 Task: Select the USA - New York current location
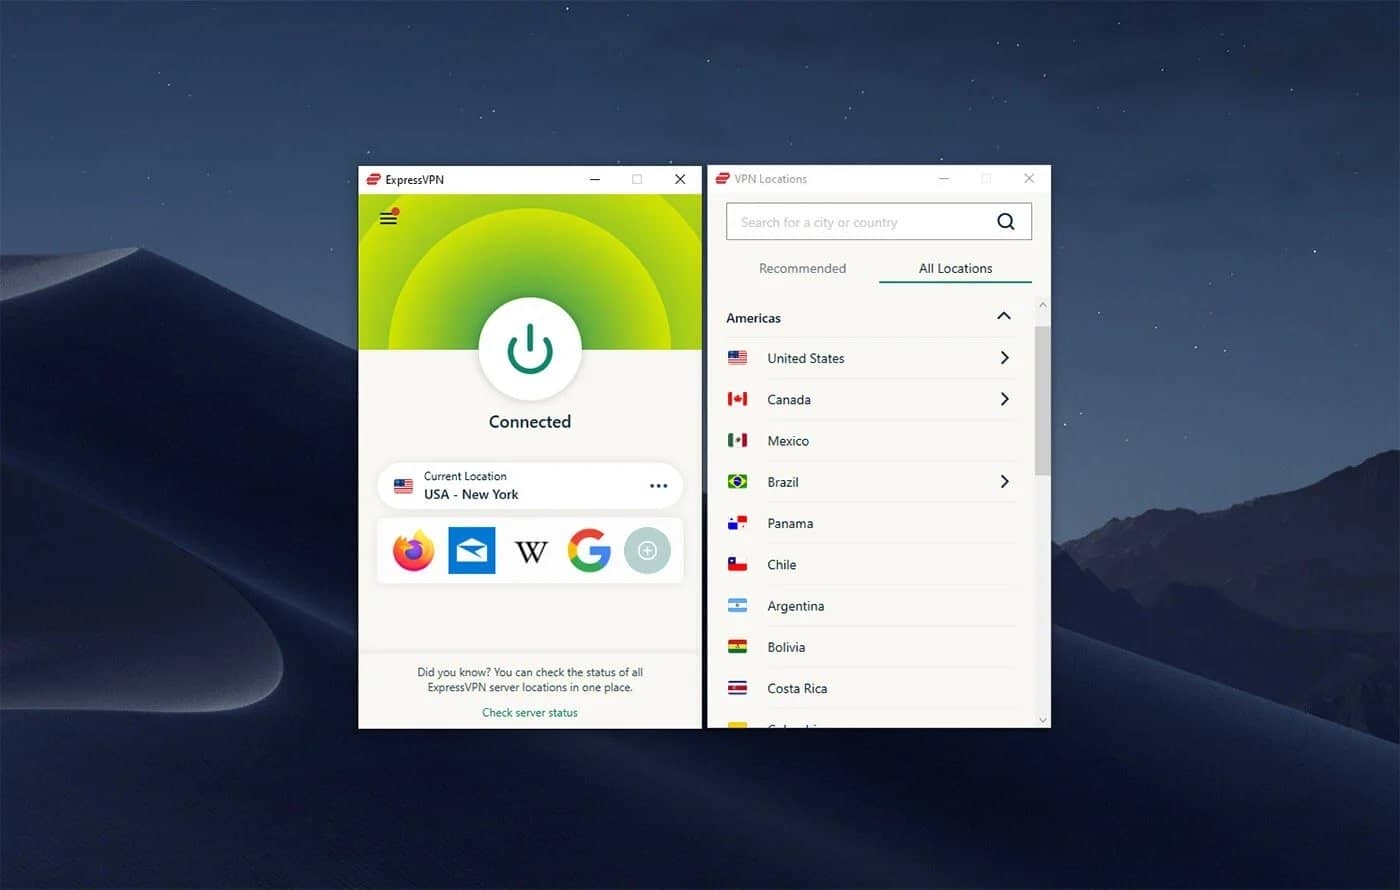point(530,486)
